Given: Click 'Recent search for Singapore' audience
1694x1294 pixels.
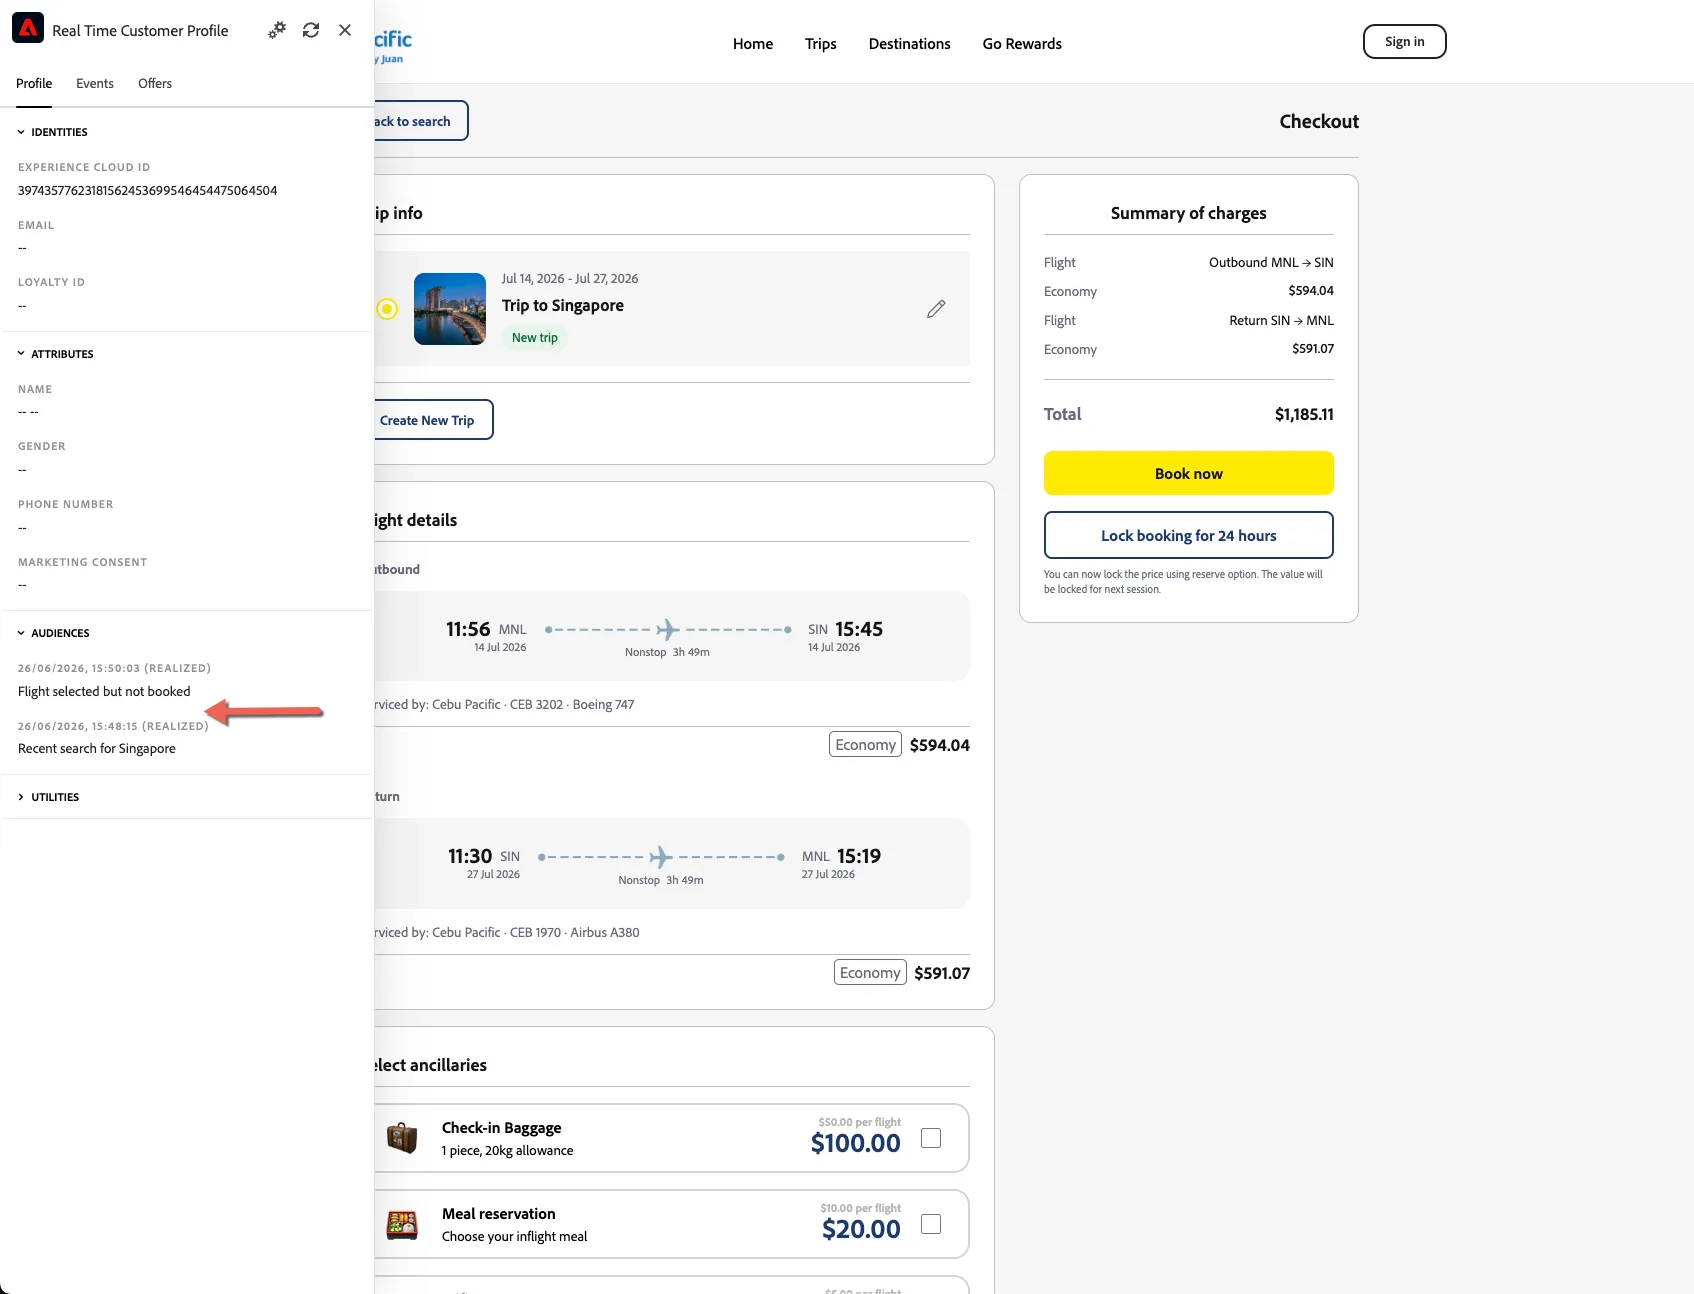Looking at the screenshot, I should pyautogui.click(x=97, y=749).
